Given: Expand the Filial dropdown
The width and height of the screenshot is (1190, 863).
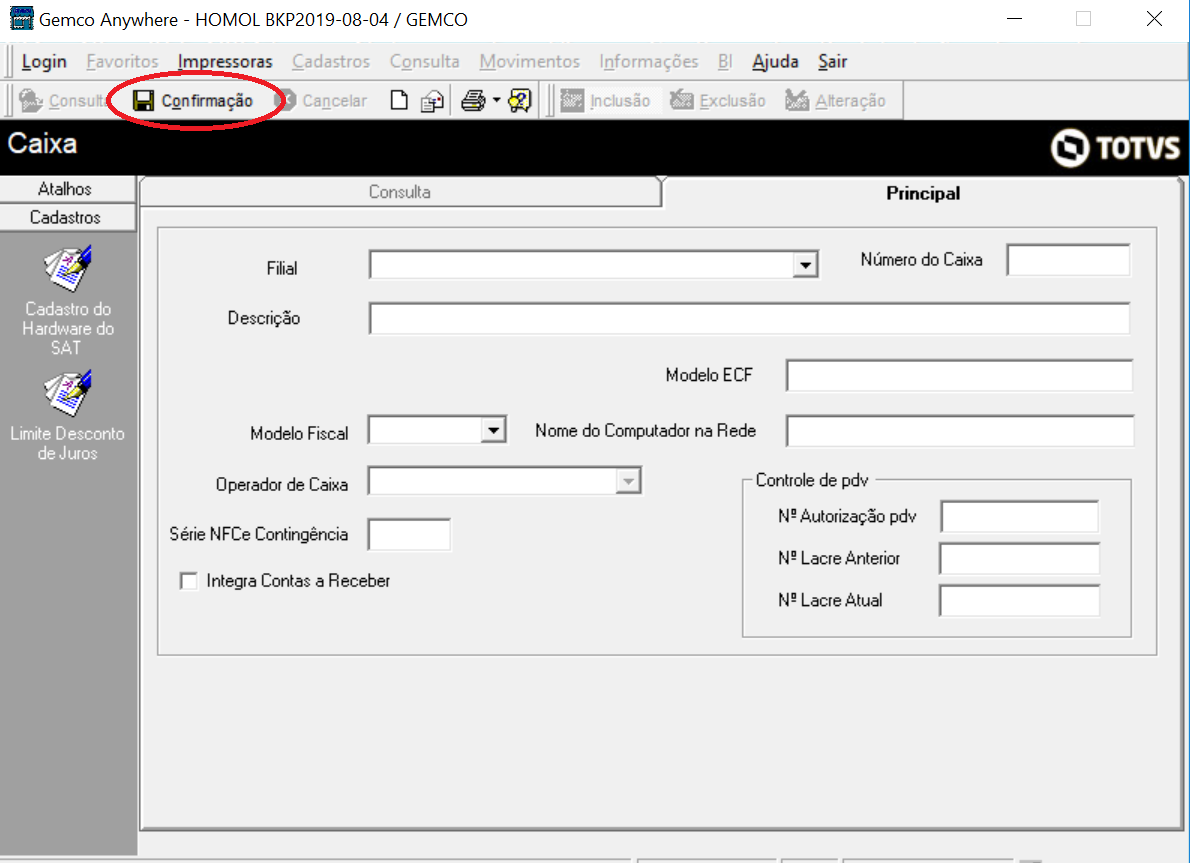Looking at the screenshot, I should click(805, 265).
